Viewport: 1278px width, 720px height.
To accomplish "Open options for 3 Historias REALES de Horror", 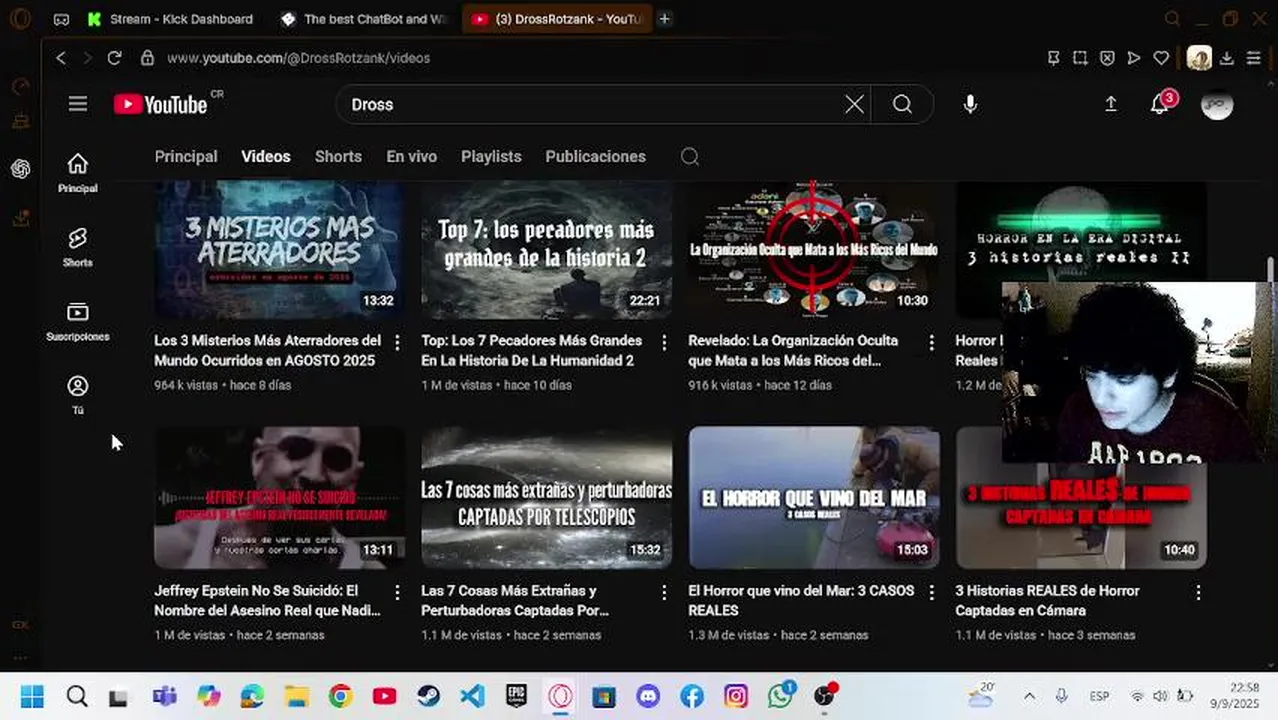I will point(1198,592).
